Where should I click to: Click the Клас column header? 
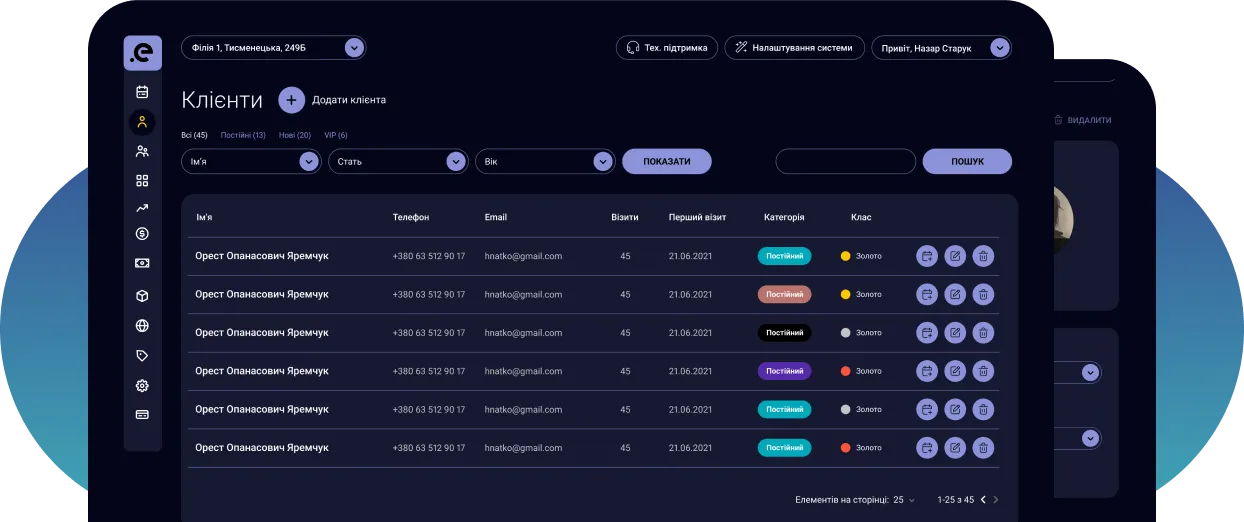(x=861, y=217)
